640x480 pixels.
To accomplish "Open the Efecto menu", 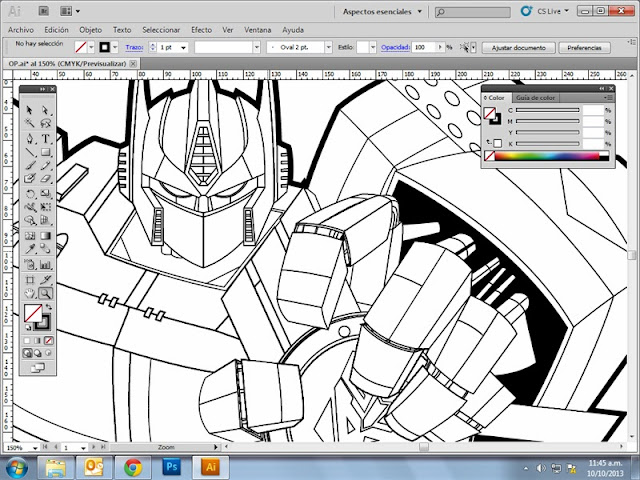I will 201,30.
